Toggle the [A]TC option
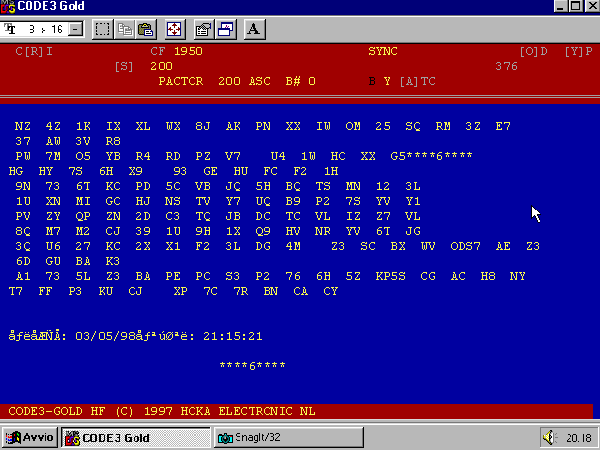 point(417,81)
